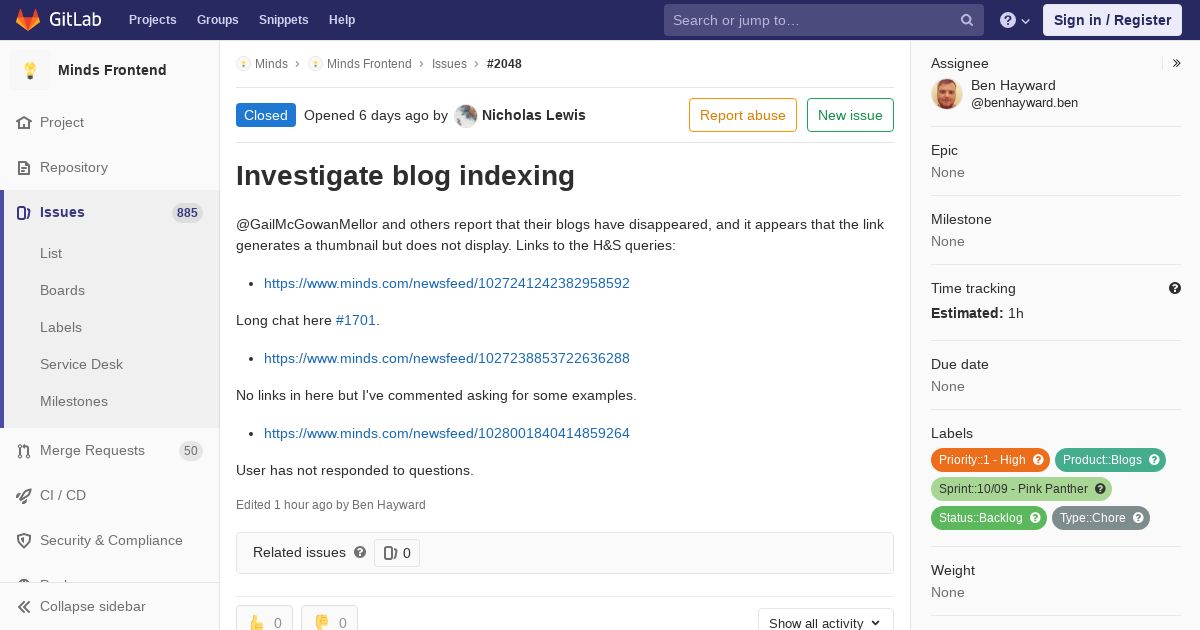The image size is (1200, 630).
Task: Click Minds breadcrumb lightbulb icon
Action: [243, 64]
